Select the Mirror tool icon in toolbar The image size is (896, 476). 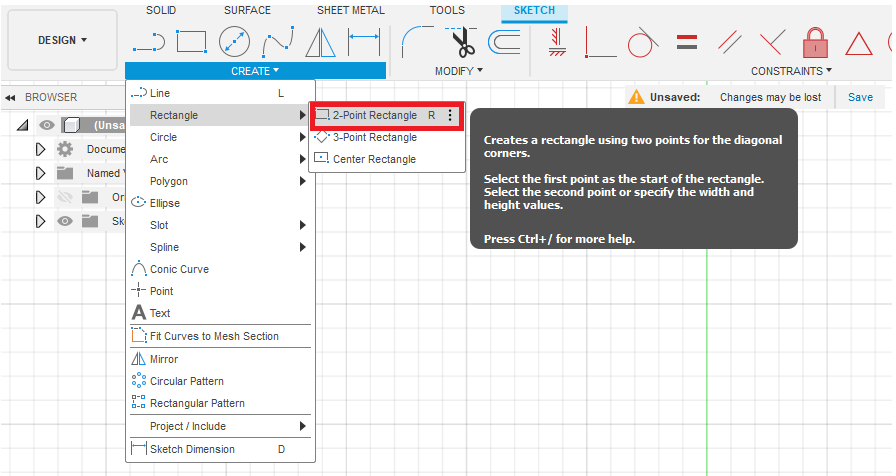(x=320, y=43)
